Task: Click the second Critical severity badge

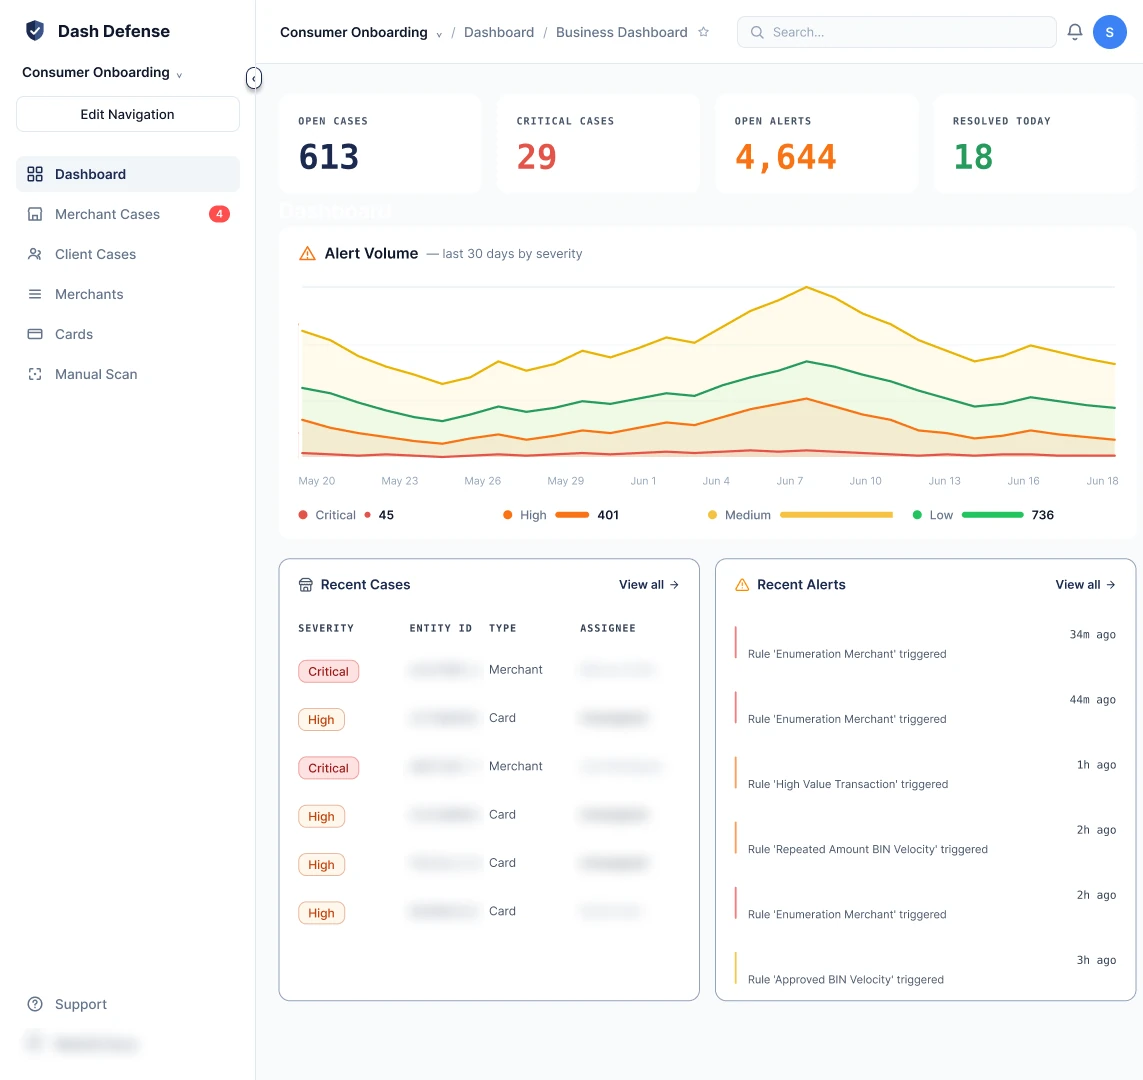Action: pyautogui.click(x=328, y=768)
